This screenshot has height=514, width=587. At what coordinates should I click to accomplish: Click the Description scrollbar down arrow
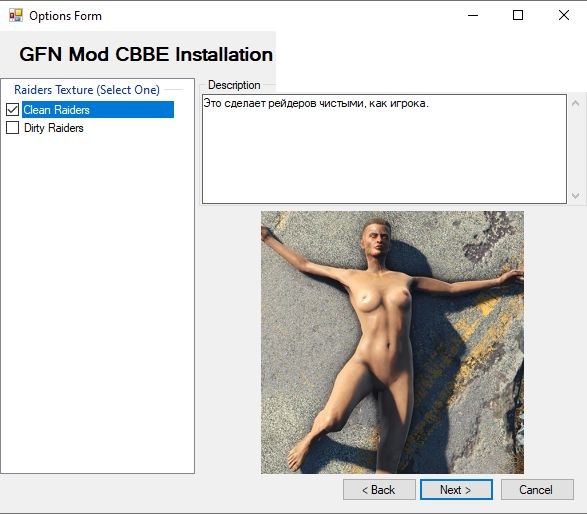point(576,196)
